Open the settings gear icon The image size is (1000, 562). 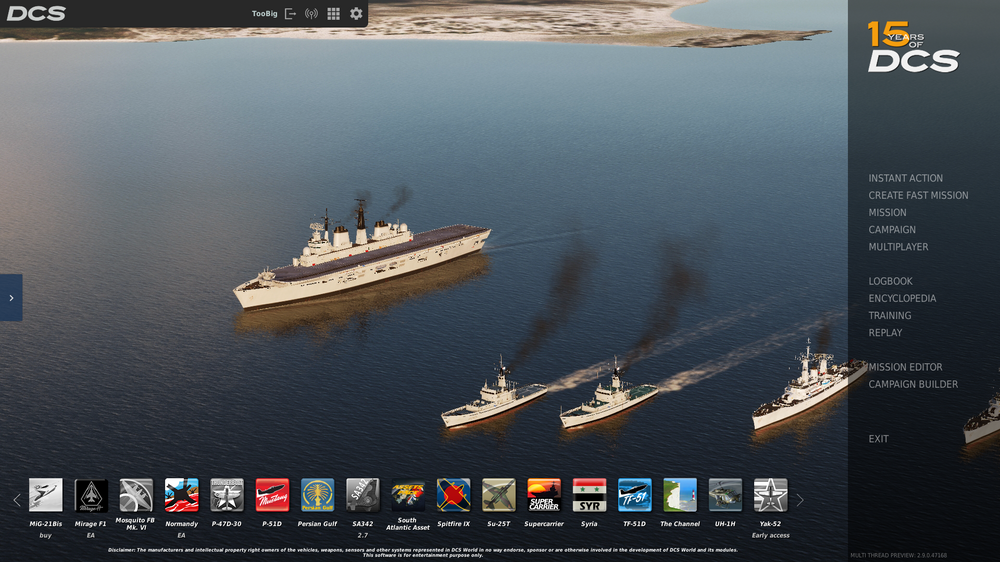click(x=356, y=14)
